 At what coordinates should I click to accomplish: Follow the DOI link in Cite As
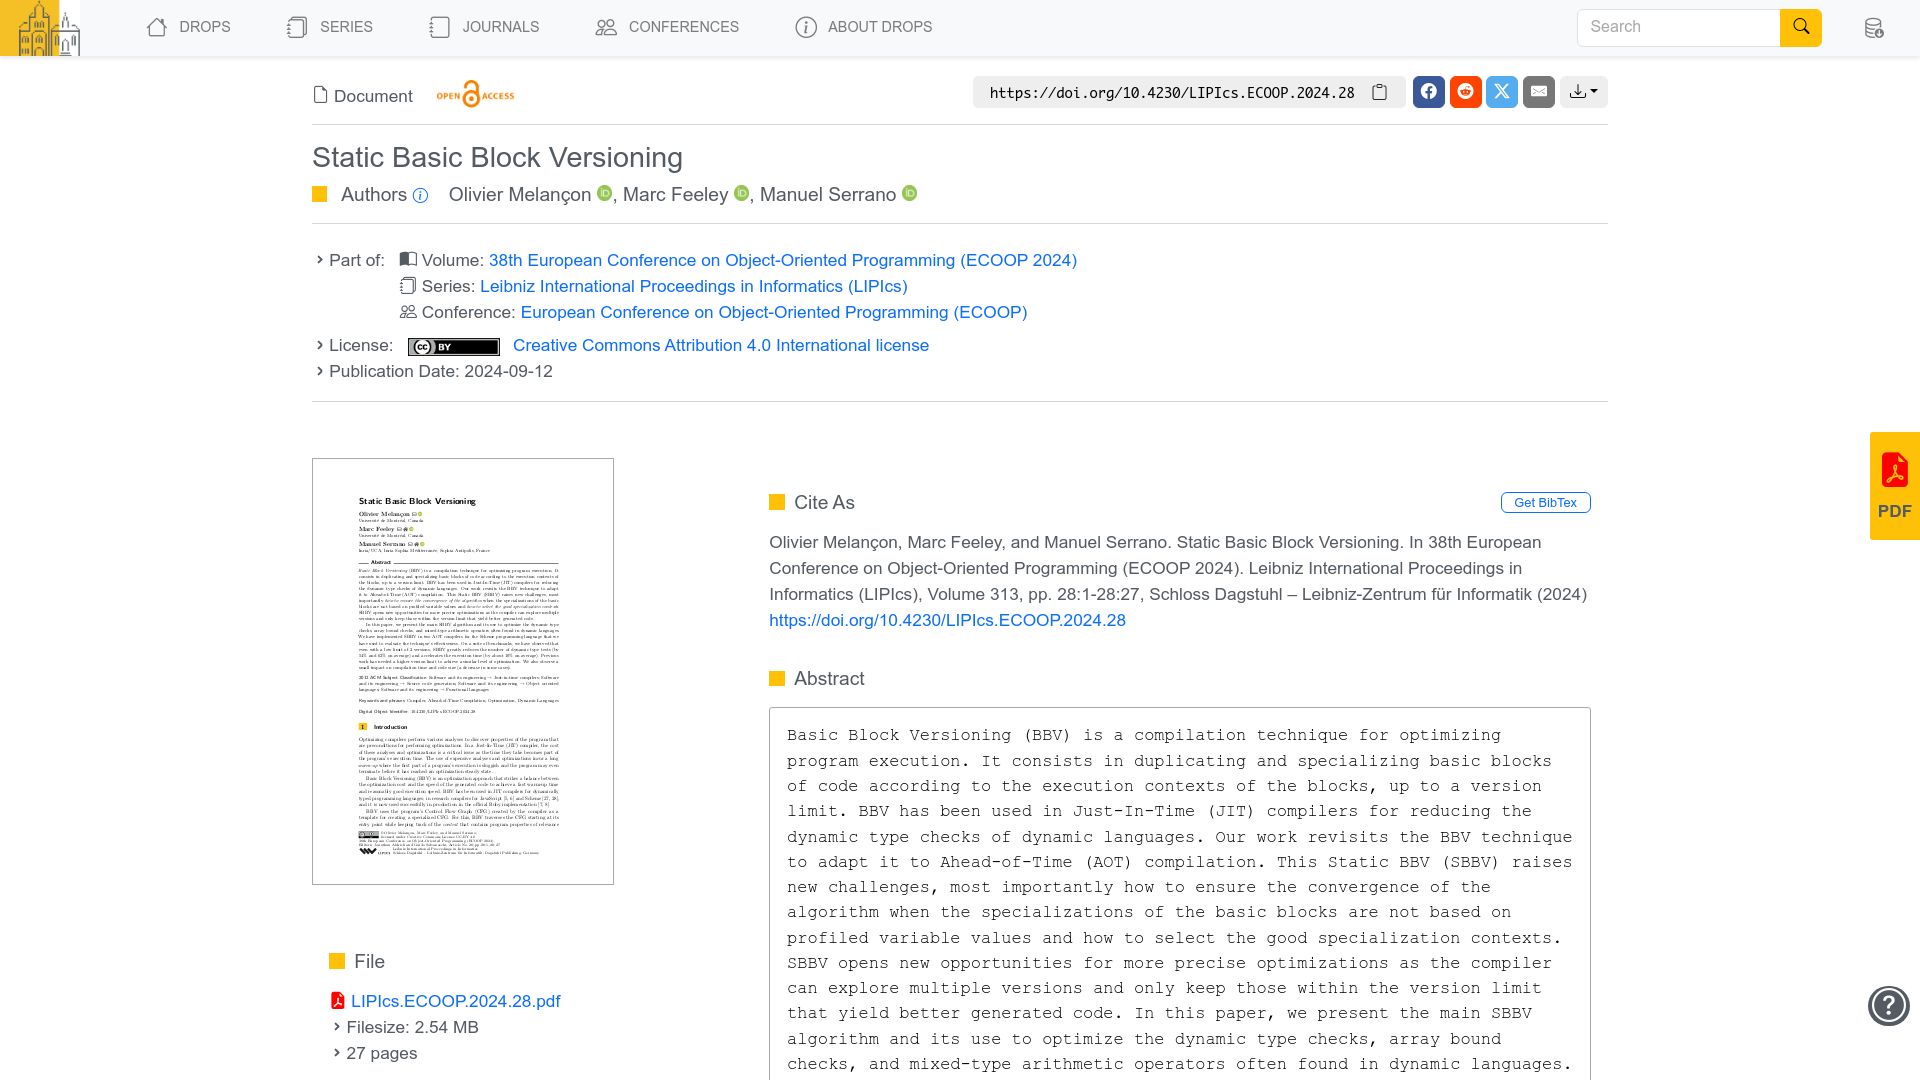947,620
